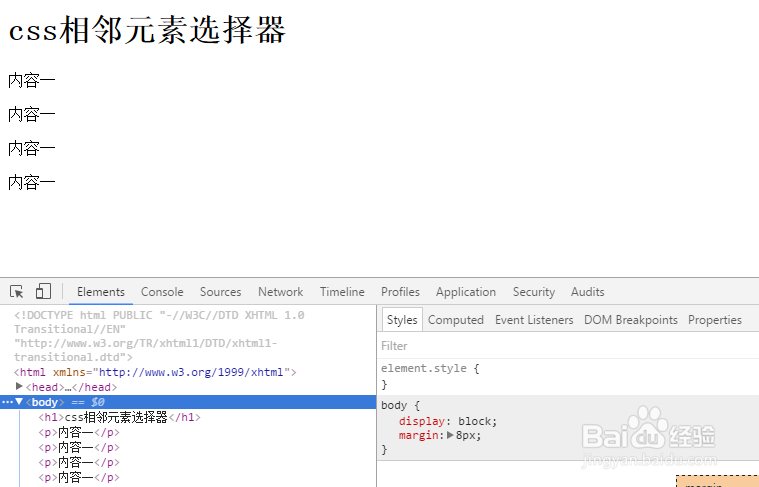Open the Audits tab

click(588, 292)
